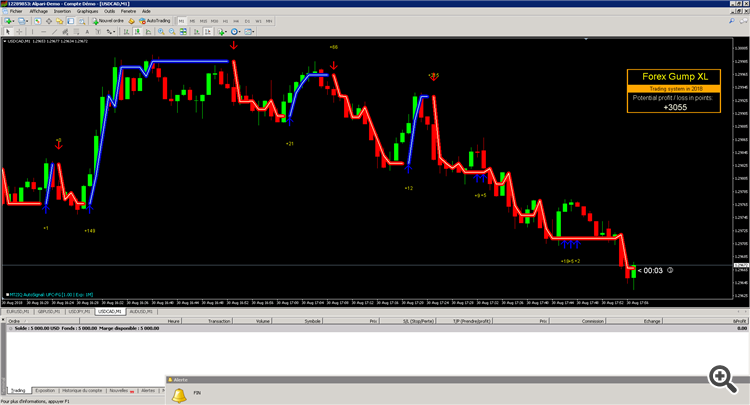Open search with top-right magnifier icon

pyautogui.click(x=732, y=21)
